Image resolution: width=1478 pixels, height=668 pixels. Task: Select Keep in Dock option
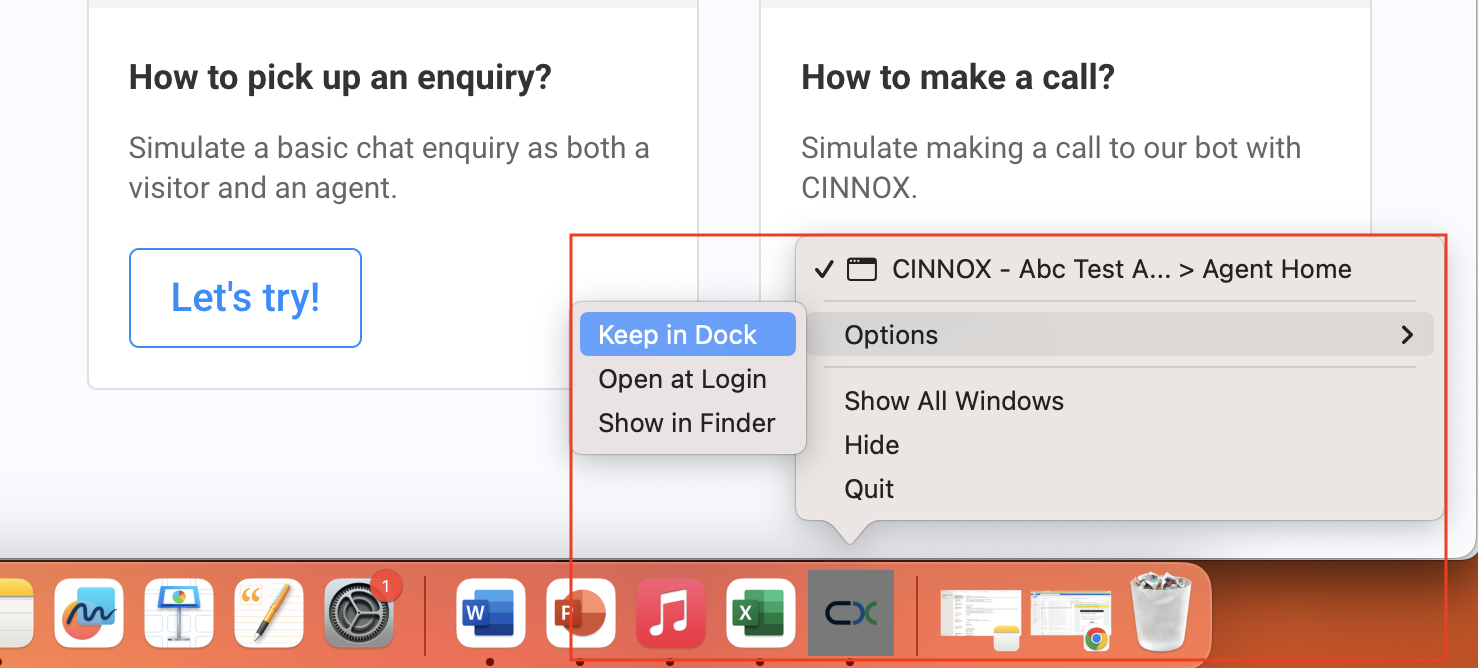tap(688, 335)
